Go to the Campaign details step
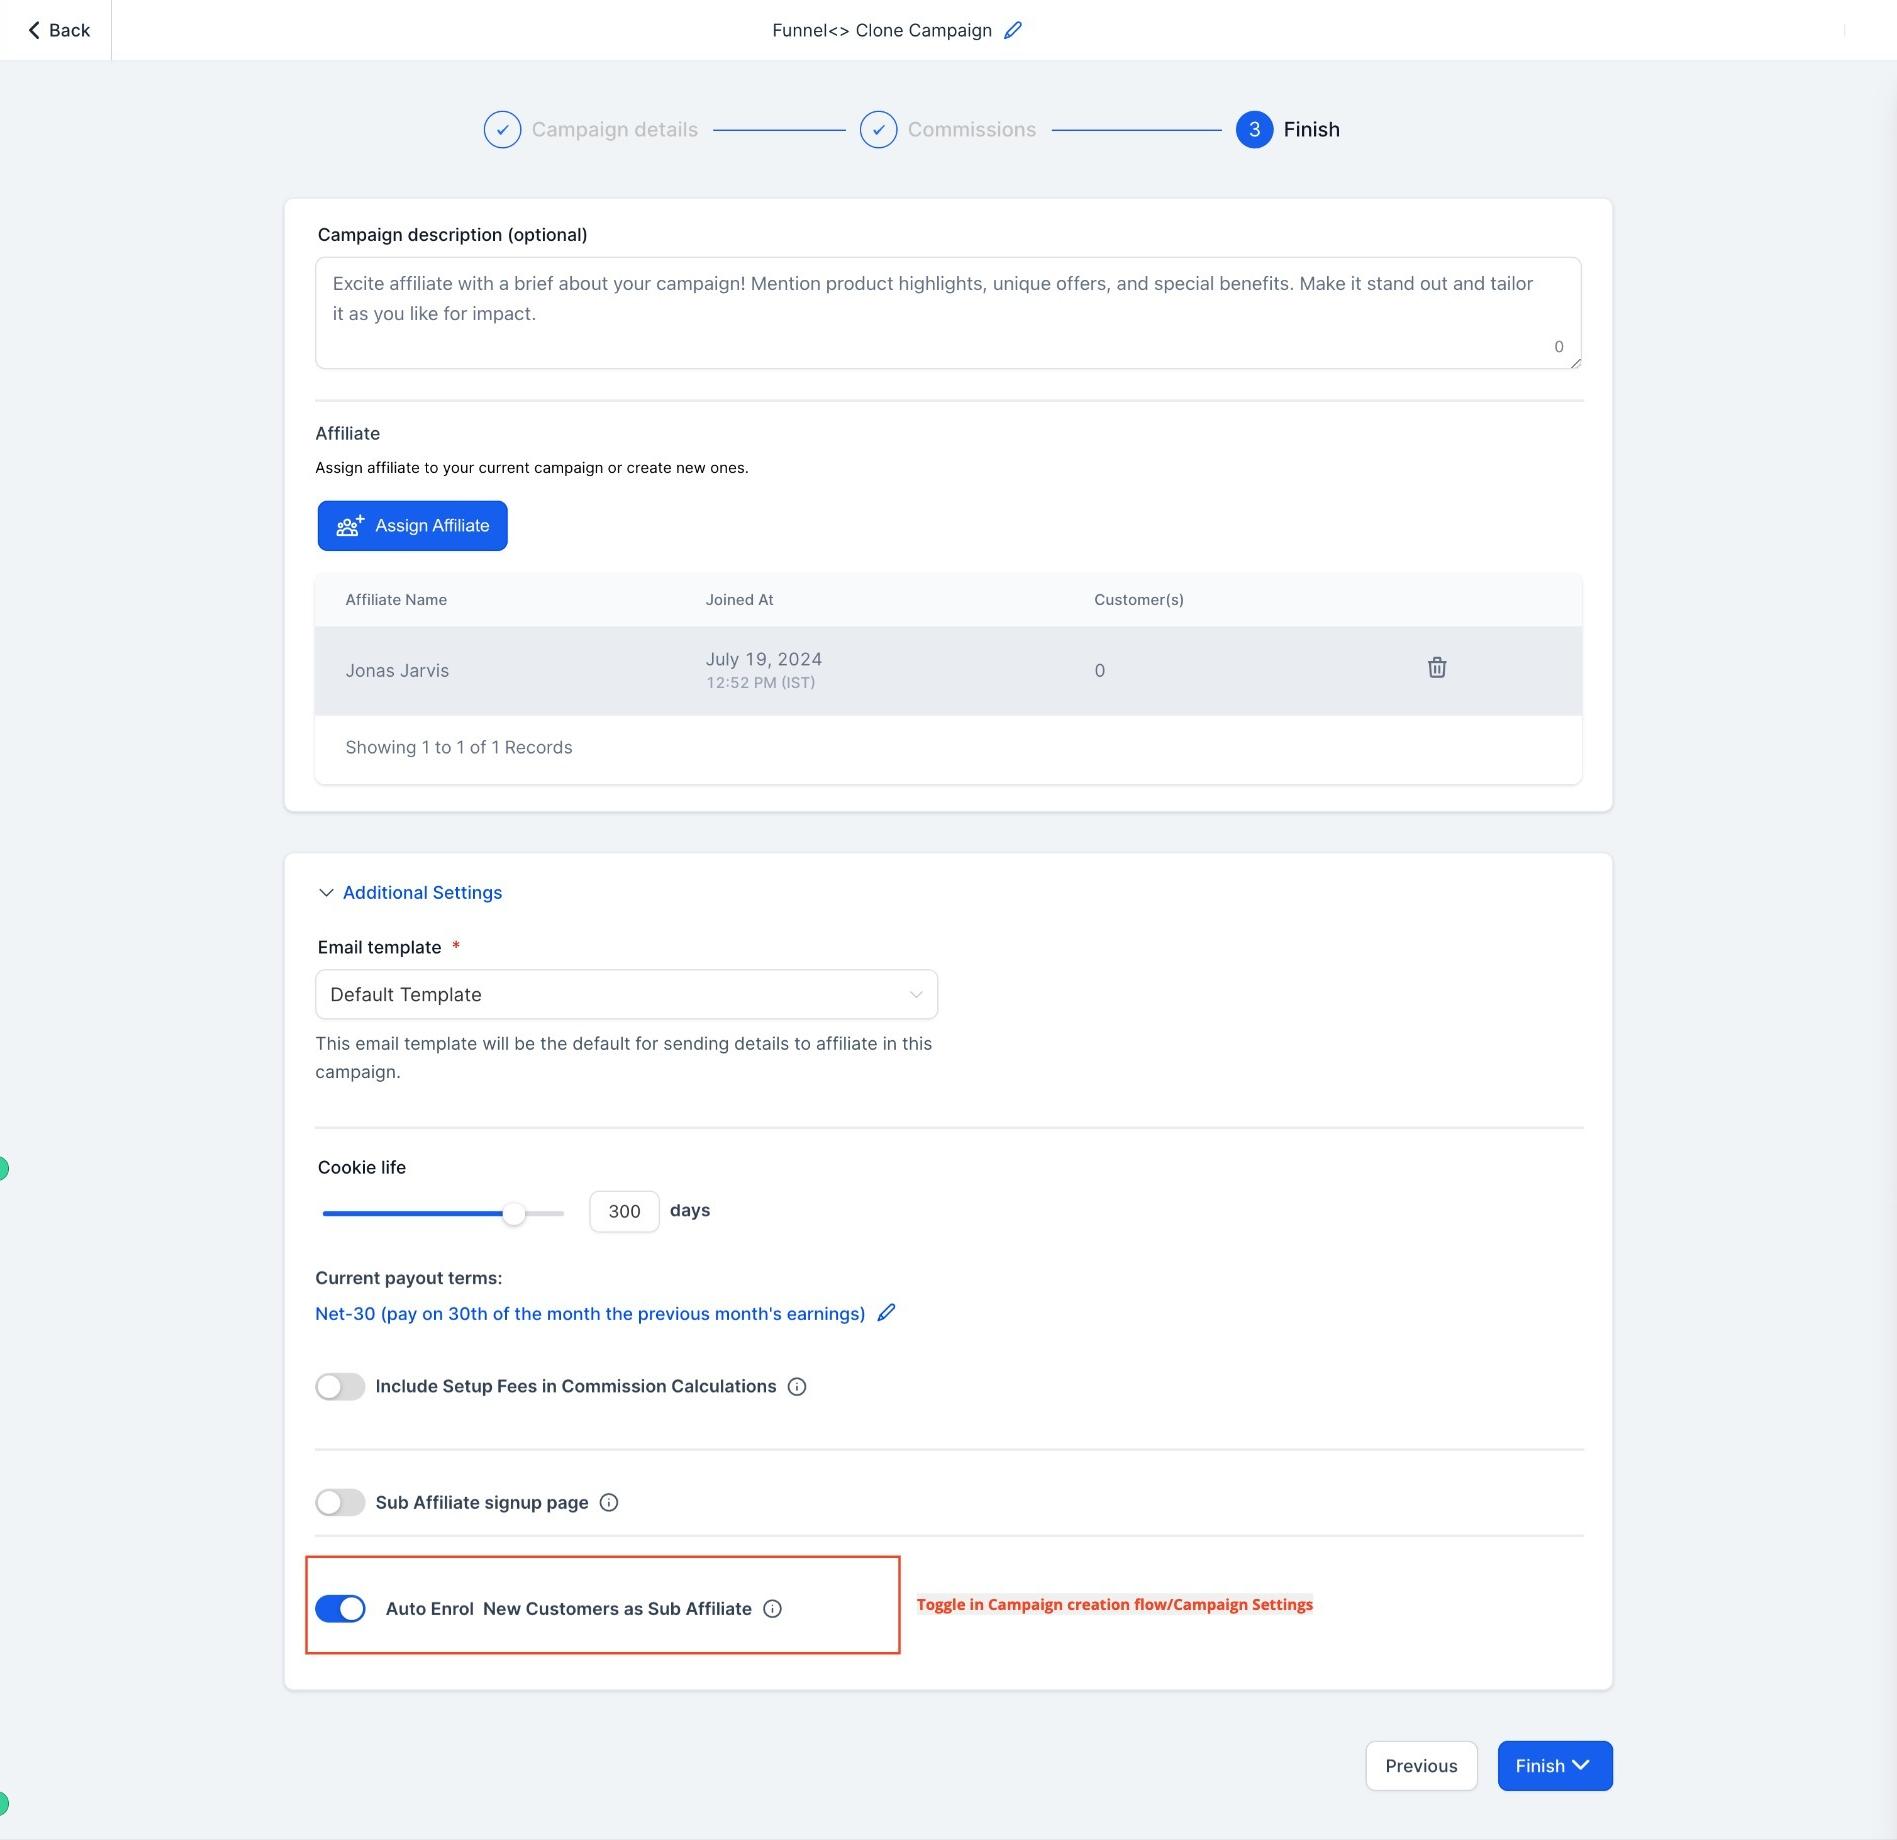The width and height of the screenshot is (1897, 1840). 614,129
